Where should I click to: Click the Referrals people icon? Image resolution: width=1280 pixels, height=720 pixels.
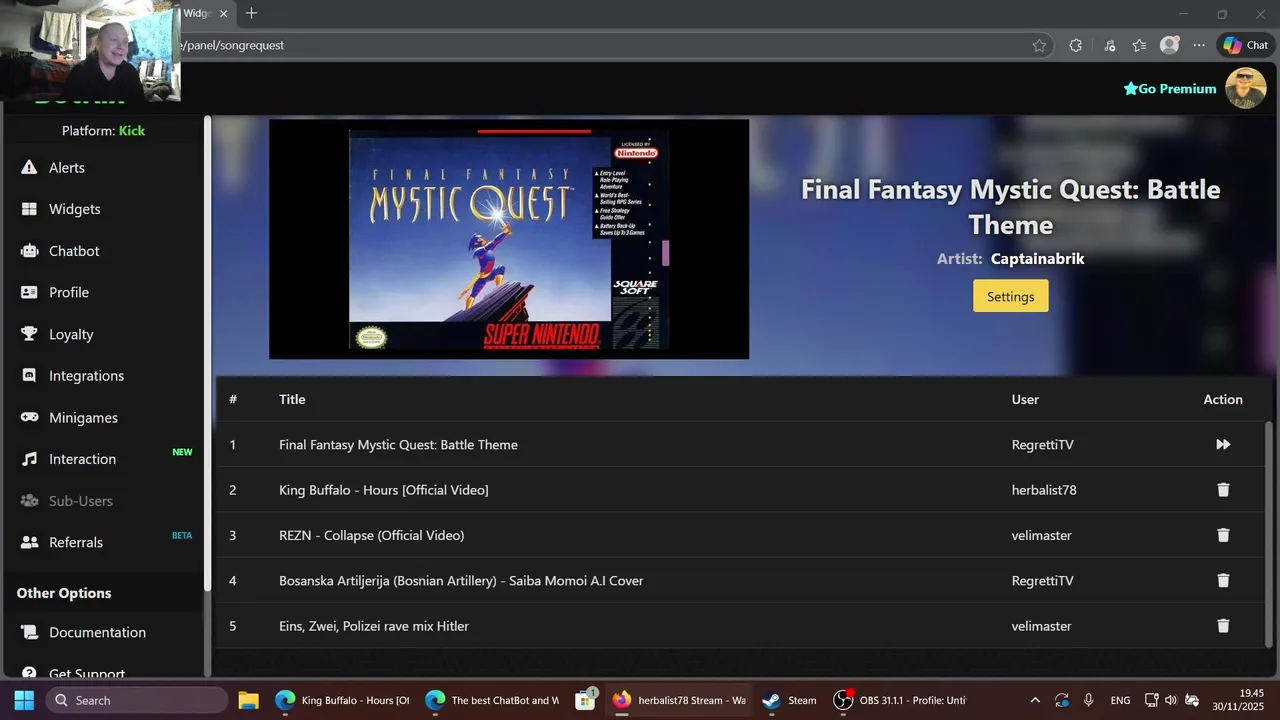29,542
